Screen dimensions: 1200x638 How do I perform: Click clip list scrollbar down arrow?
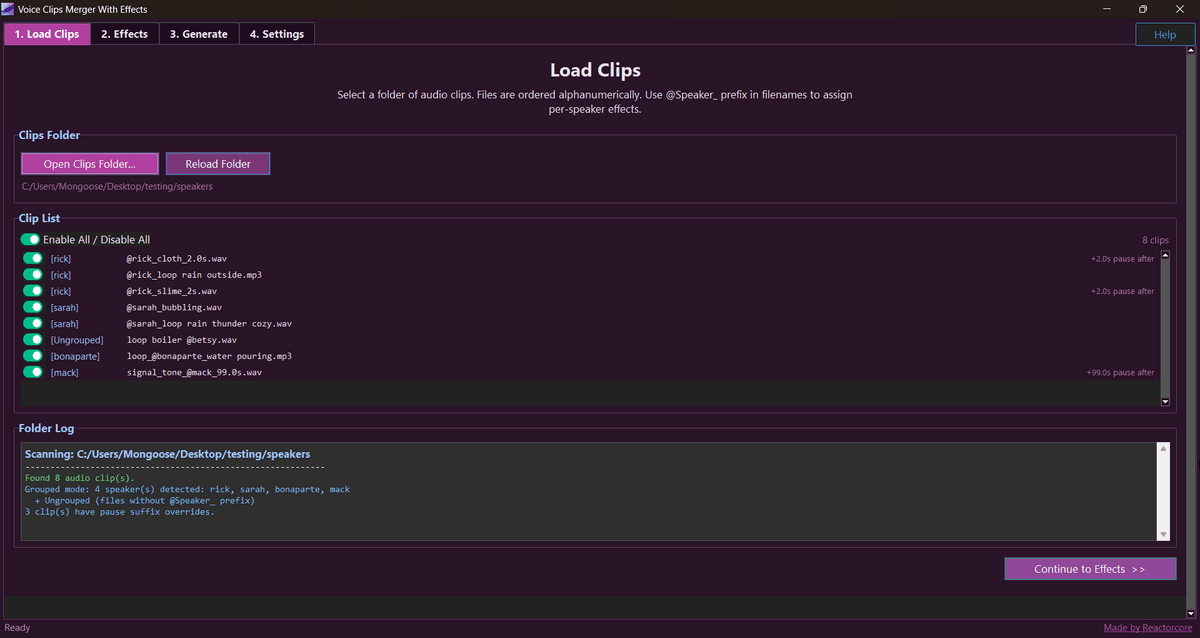[x=1165, y=401]
